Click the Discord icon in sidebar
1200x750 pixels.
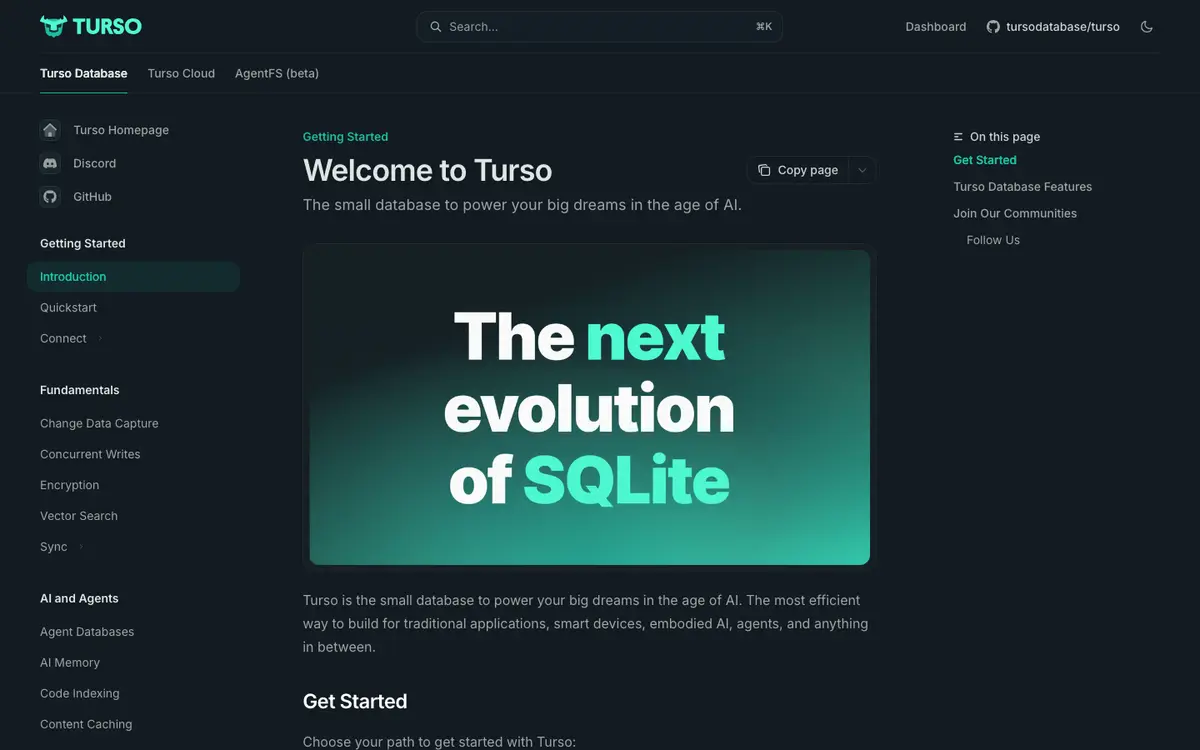50,163
